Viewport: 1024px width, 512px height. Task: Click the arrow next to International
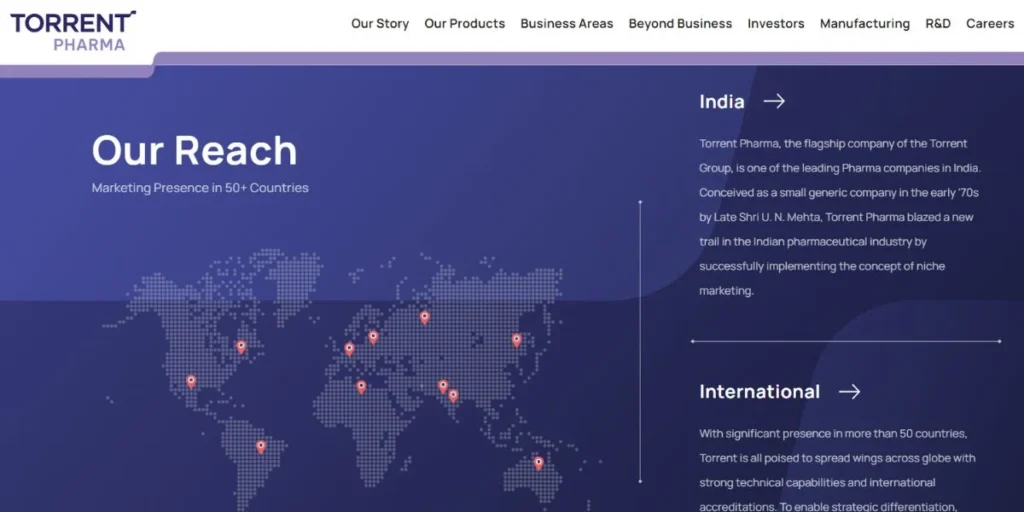[850, 391]
